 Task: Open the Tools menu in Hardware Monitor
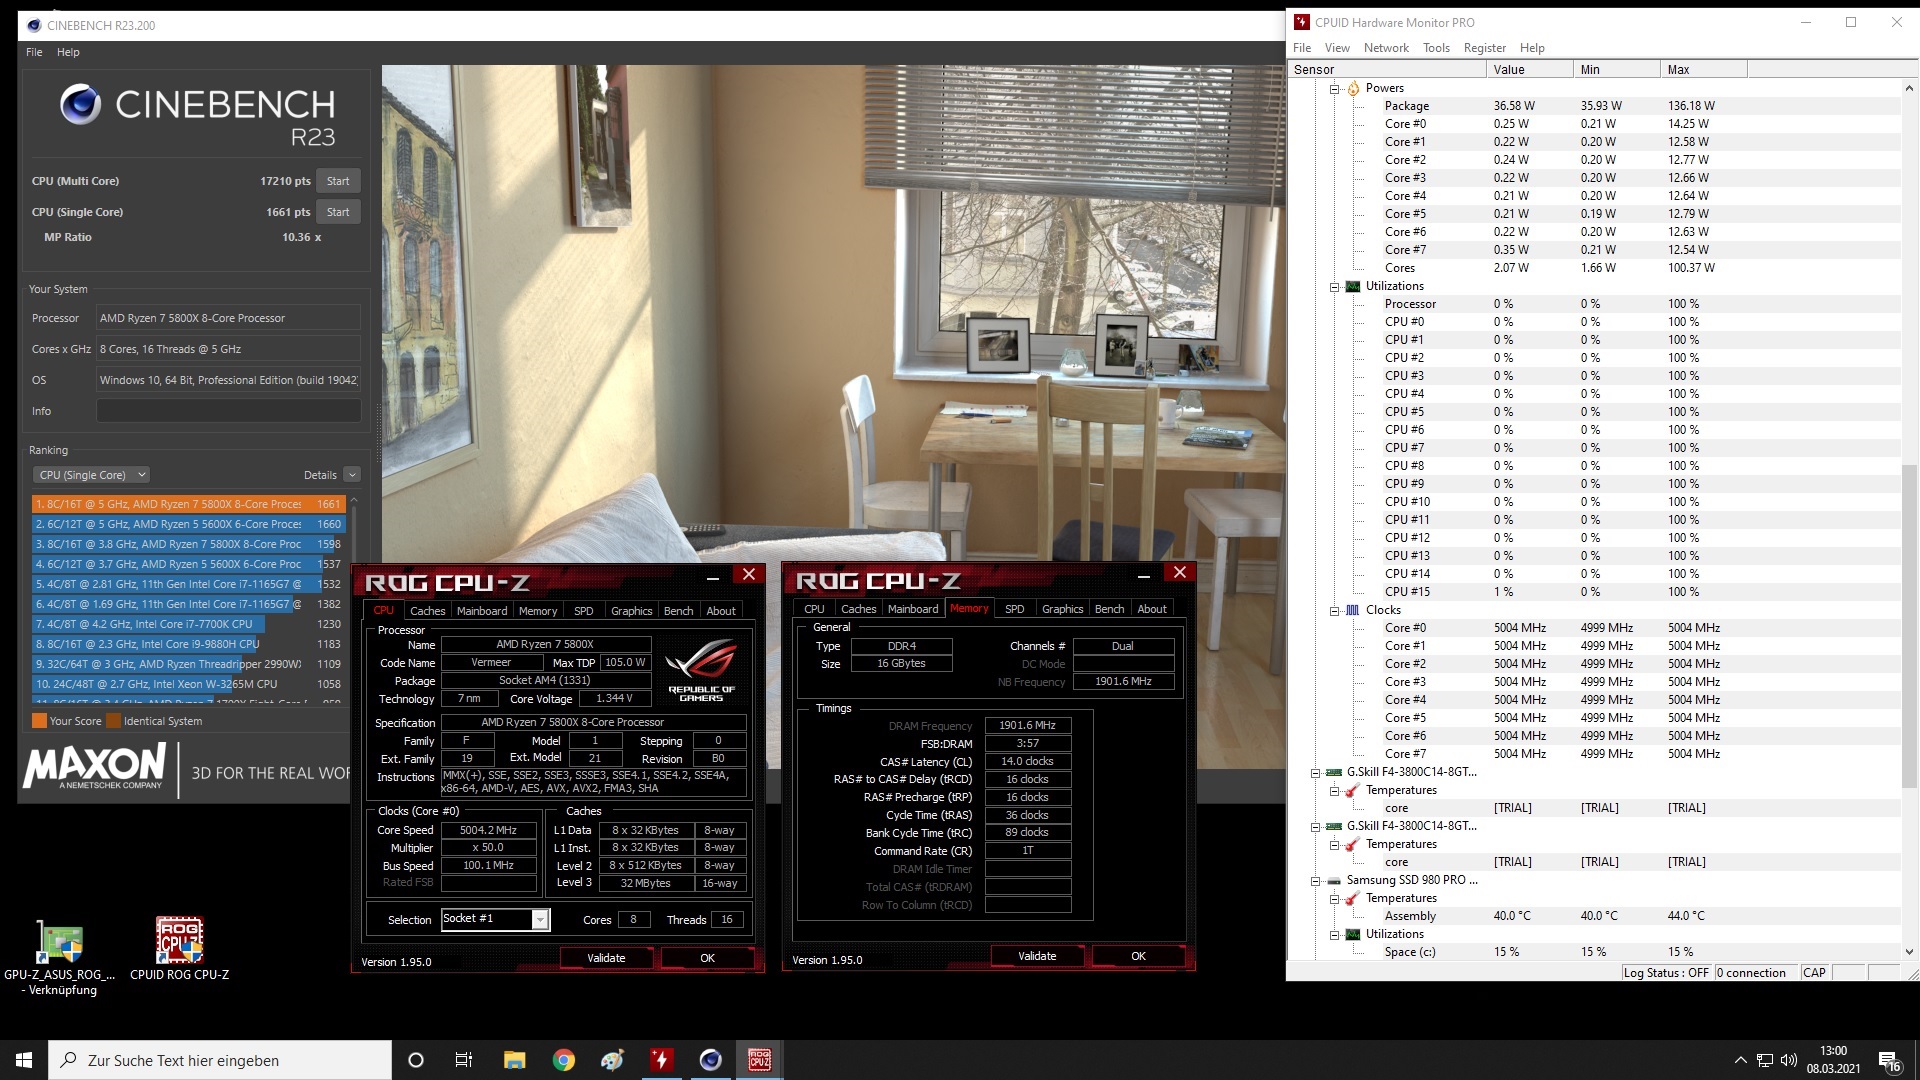coord(1436,48)
